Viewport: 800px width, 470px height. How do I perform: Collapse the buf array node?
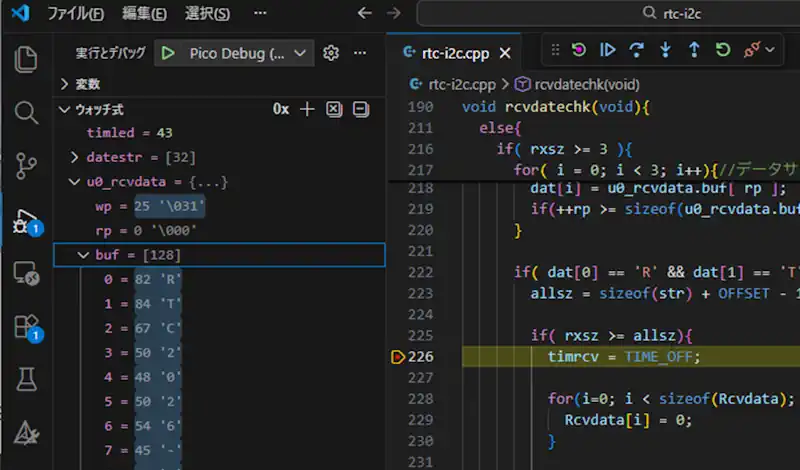pyautogui.click(x=84, y=255)
